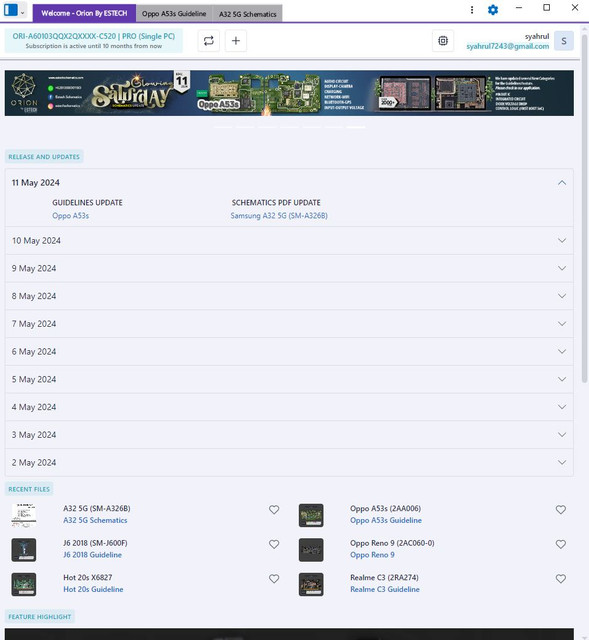Expand the 2 May 2024 section

coord(289,462)
